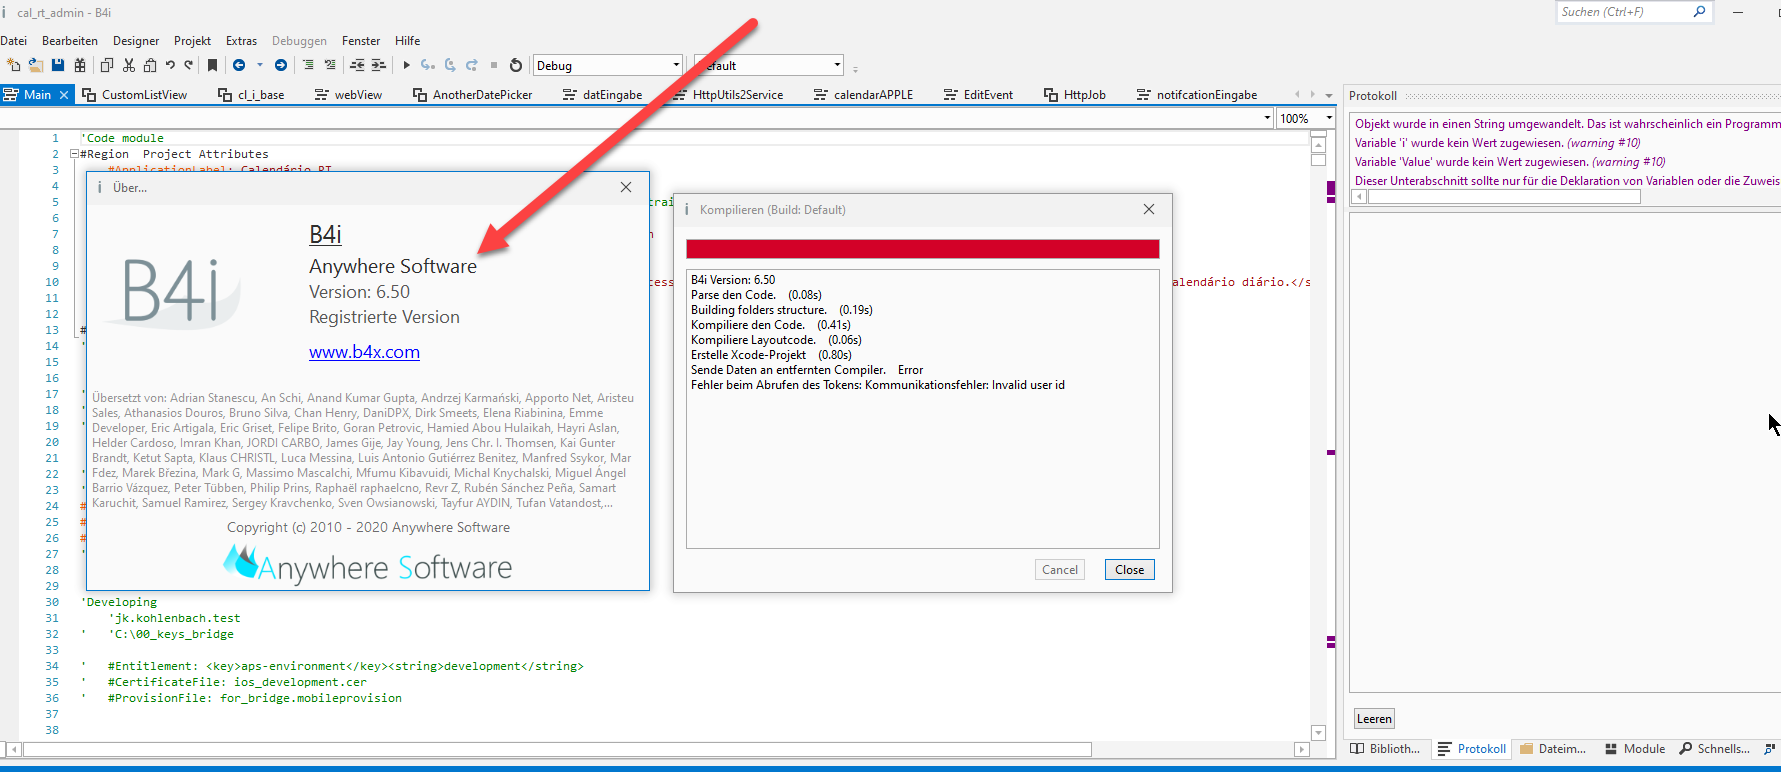Image resolution: width=1781 pixels, height=772 pixels.
Task: Switch to the AnotherDatePicker tab
Action: pyautogui.click(x=473, y=95)
